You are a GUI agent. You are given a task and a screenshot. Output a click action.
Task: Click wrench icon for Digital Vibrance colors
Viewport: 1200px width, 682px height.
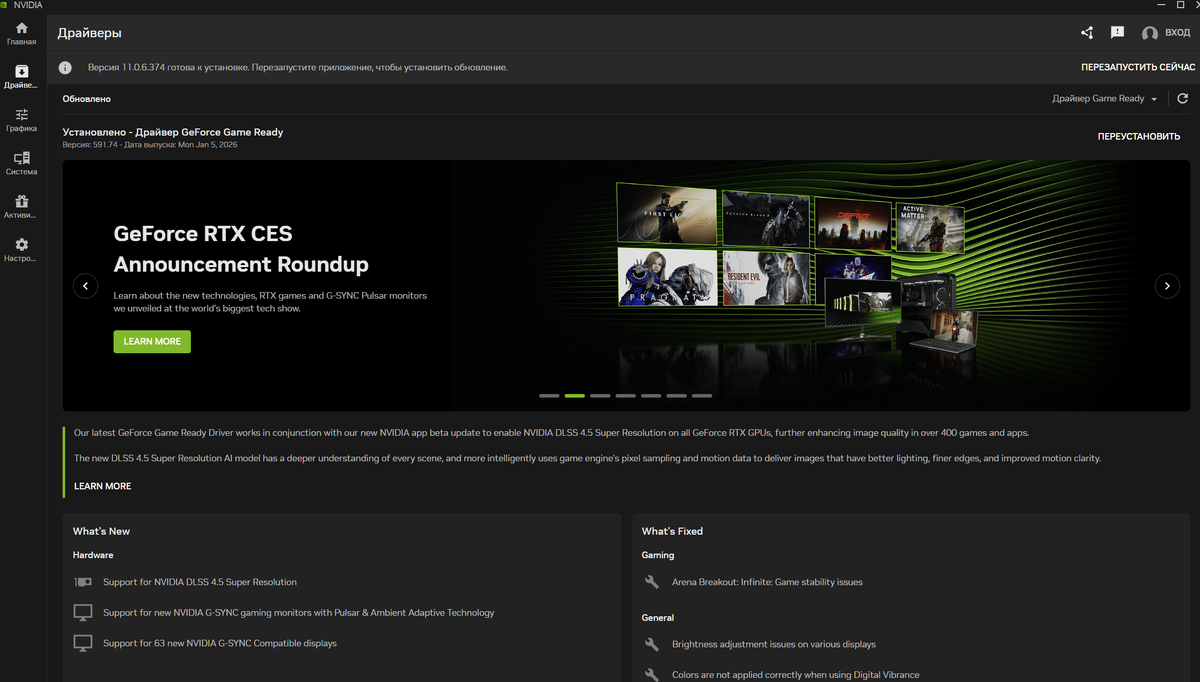coord(652,675)
